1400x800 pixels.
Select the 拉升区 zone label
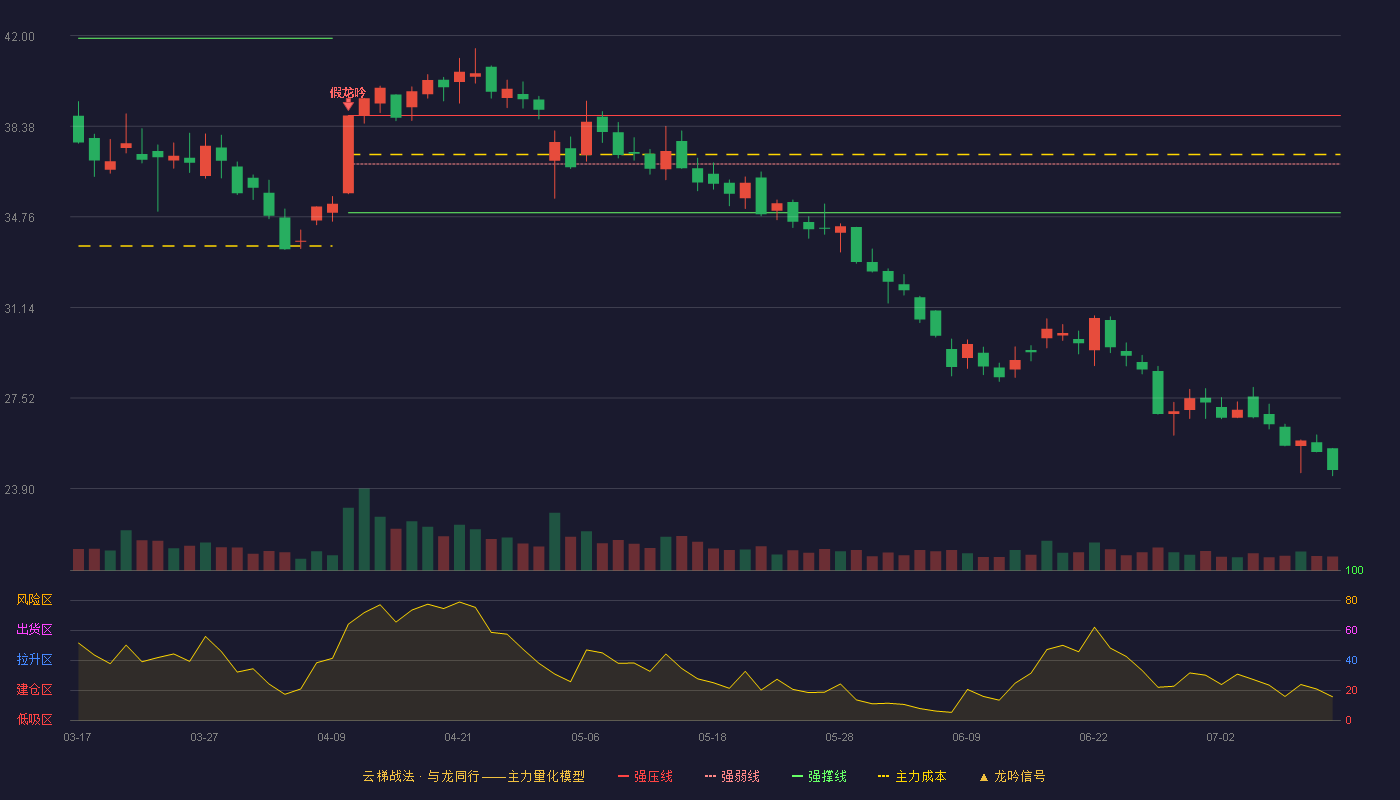34,660
